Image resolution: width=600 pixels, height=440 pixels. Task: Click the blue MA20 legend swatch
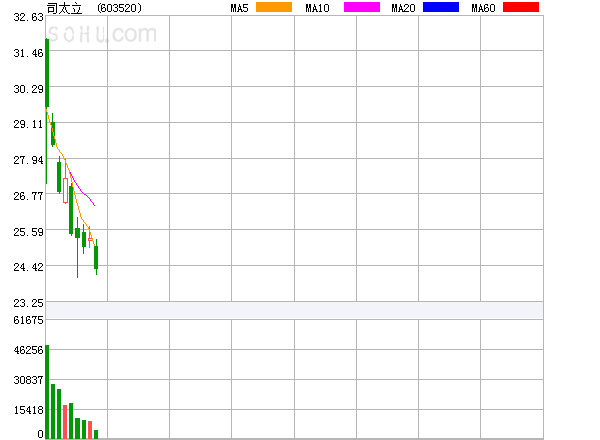point(441,7)
